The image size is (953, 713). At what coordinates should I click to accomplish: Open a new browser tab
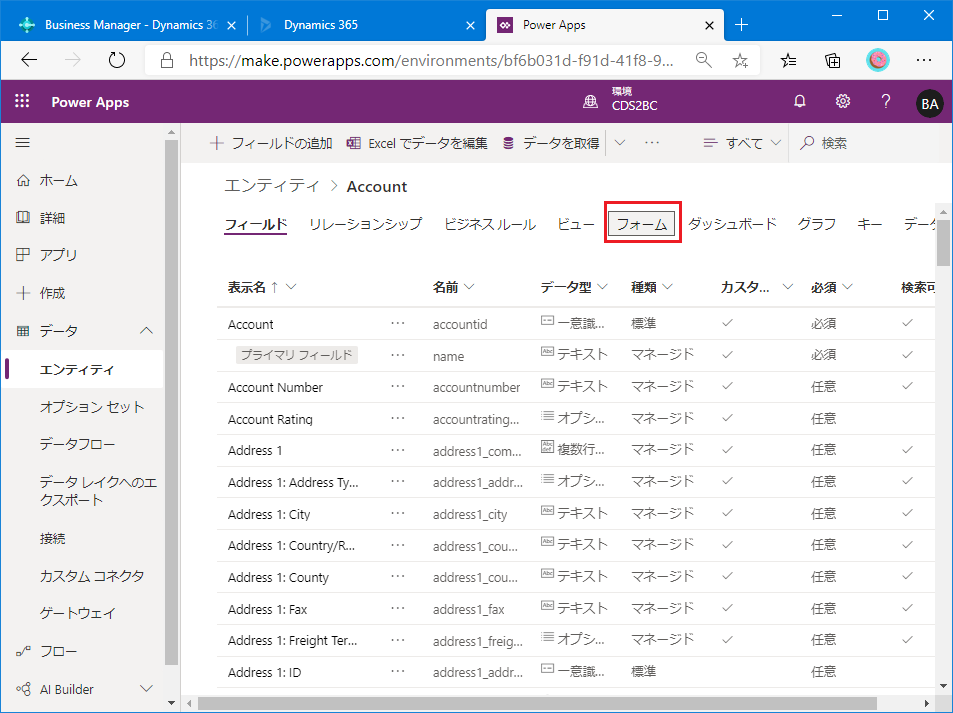pos(741,24)
